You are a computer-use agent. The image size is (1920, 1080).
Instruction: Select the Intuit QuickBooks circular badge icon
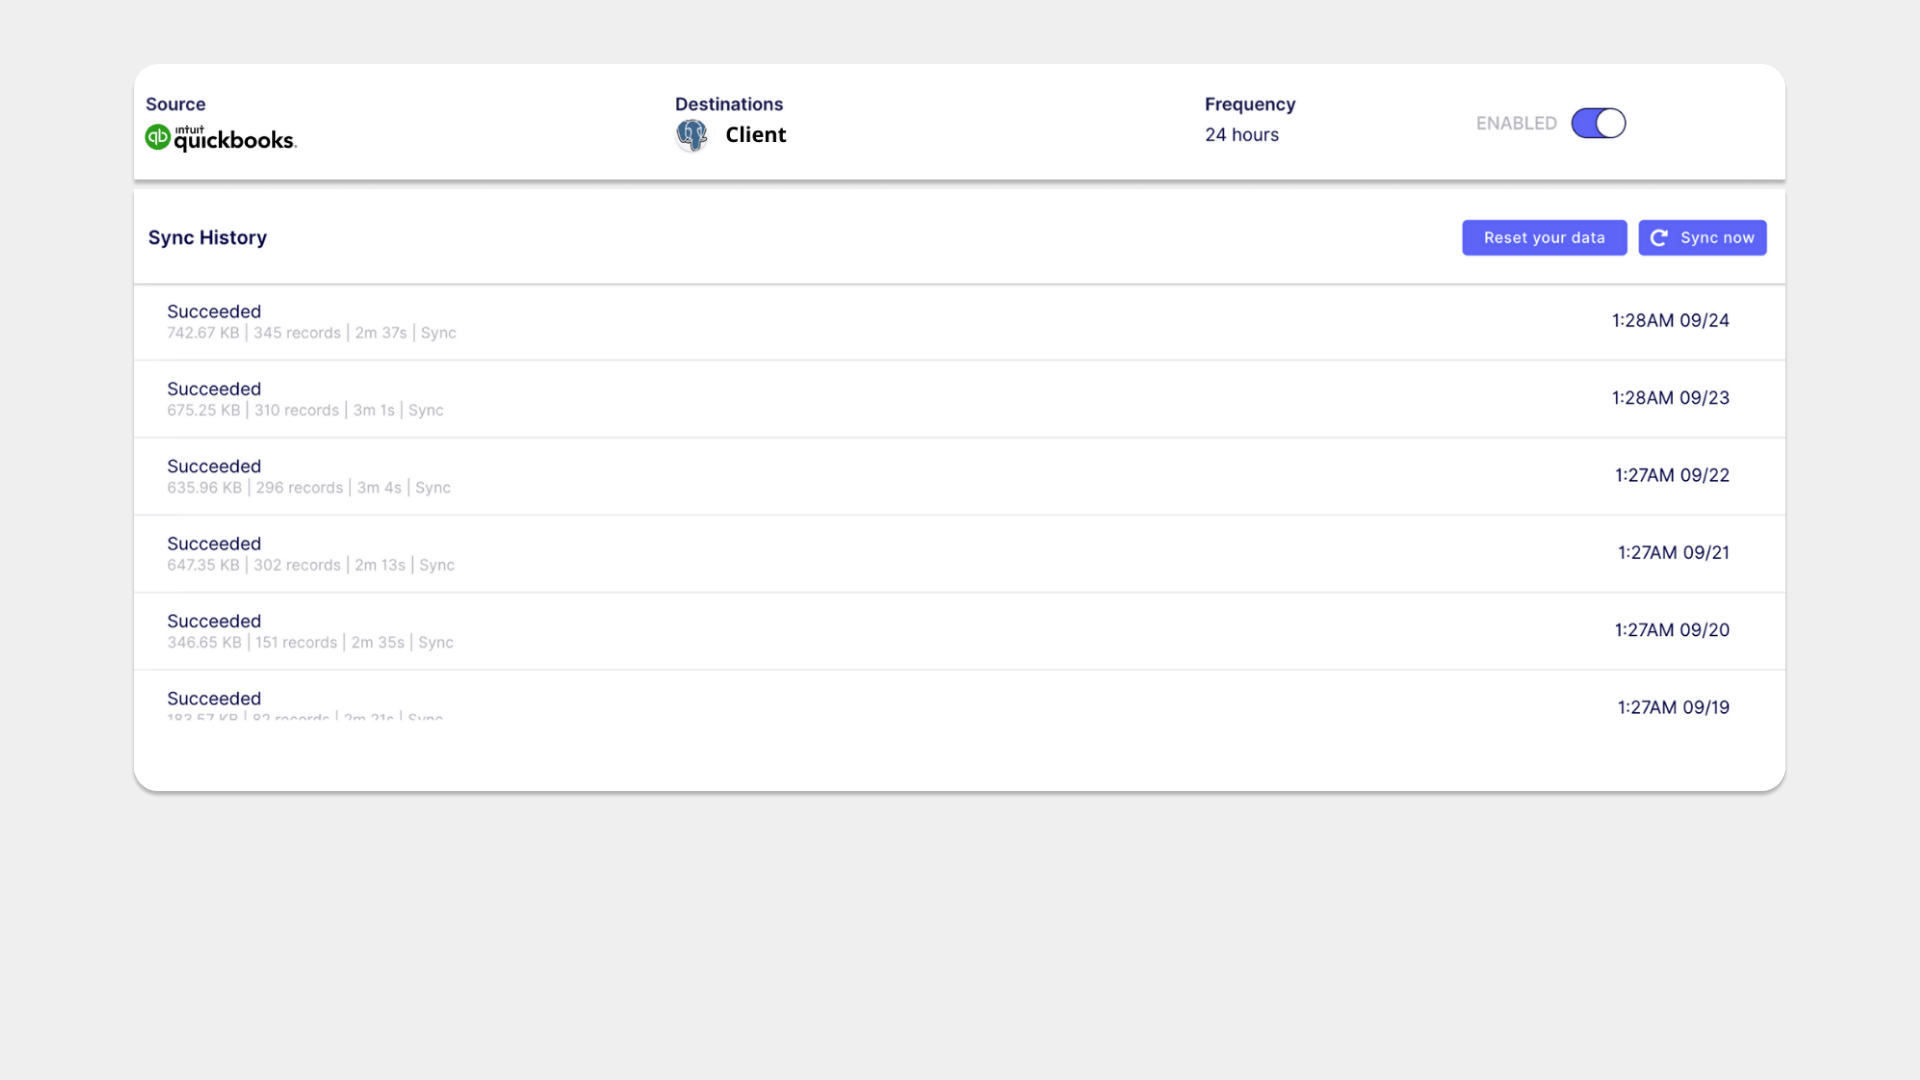pyautogui.click(x=156, y=137)
